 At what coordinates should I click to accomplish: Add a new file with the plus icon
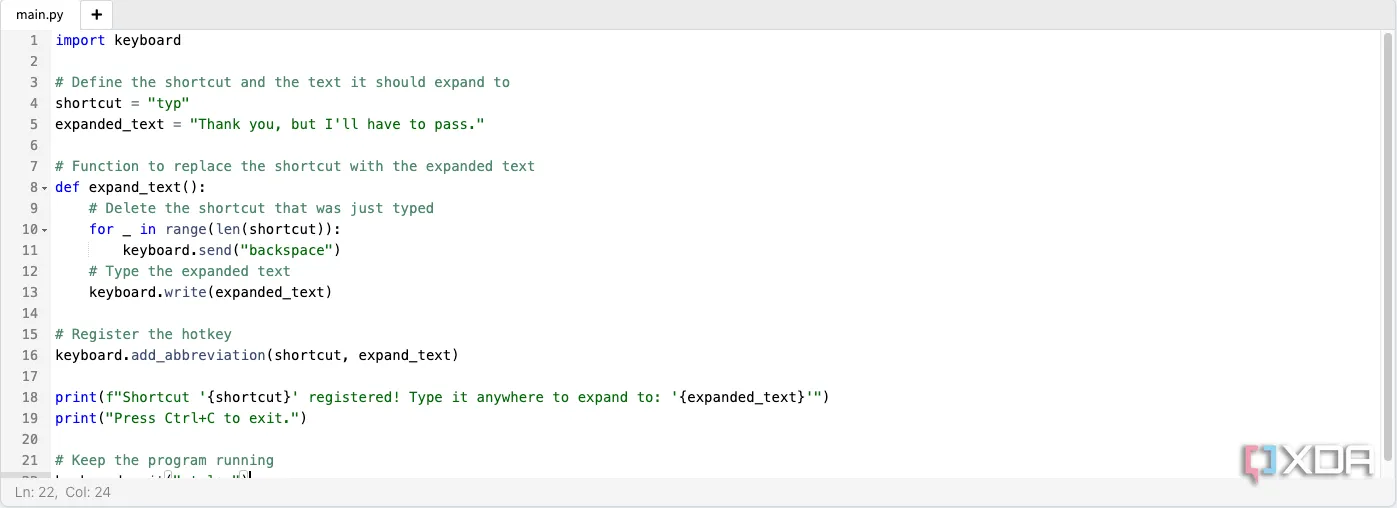[x=96, y=15]
